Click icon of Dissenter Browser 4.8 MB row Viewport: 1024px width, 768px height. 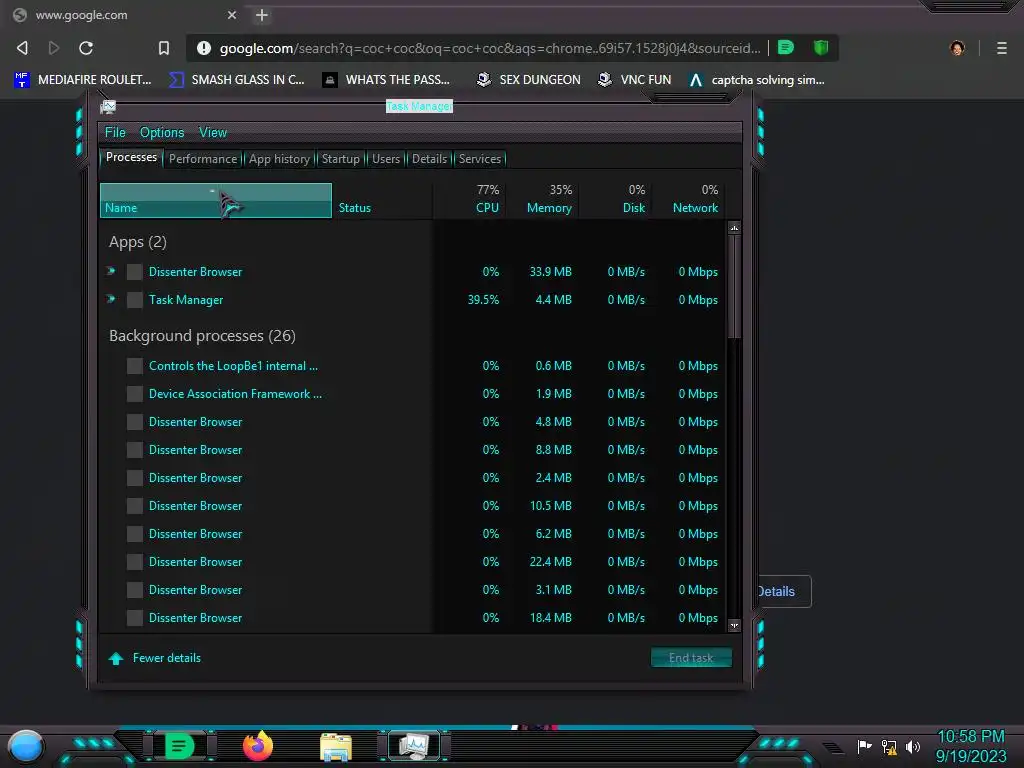pos(135,422)
